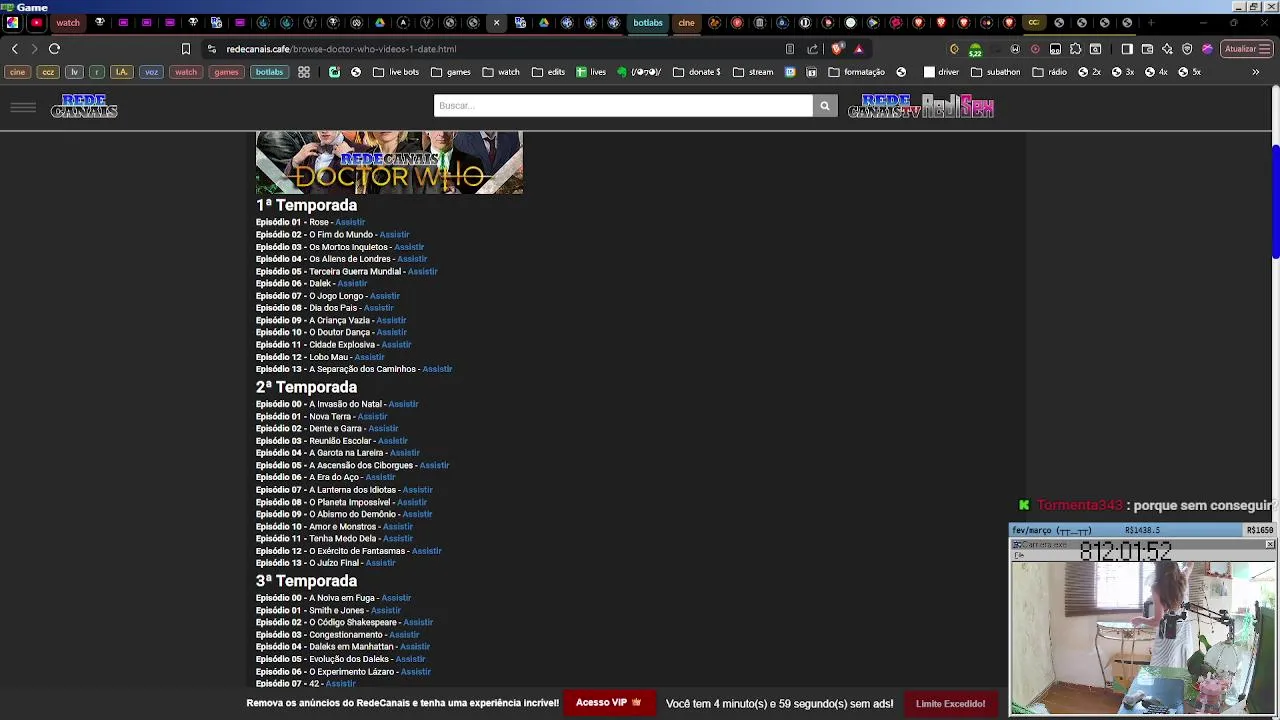Open the '5x' speed bookmark

click(1190, 72)
